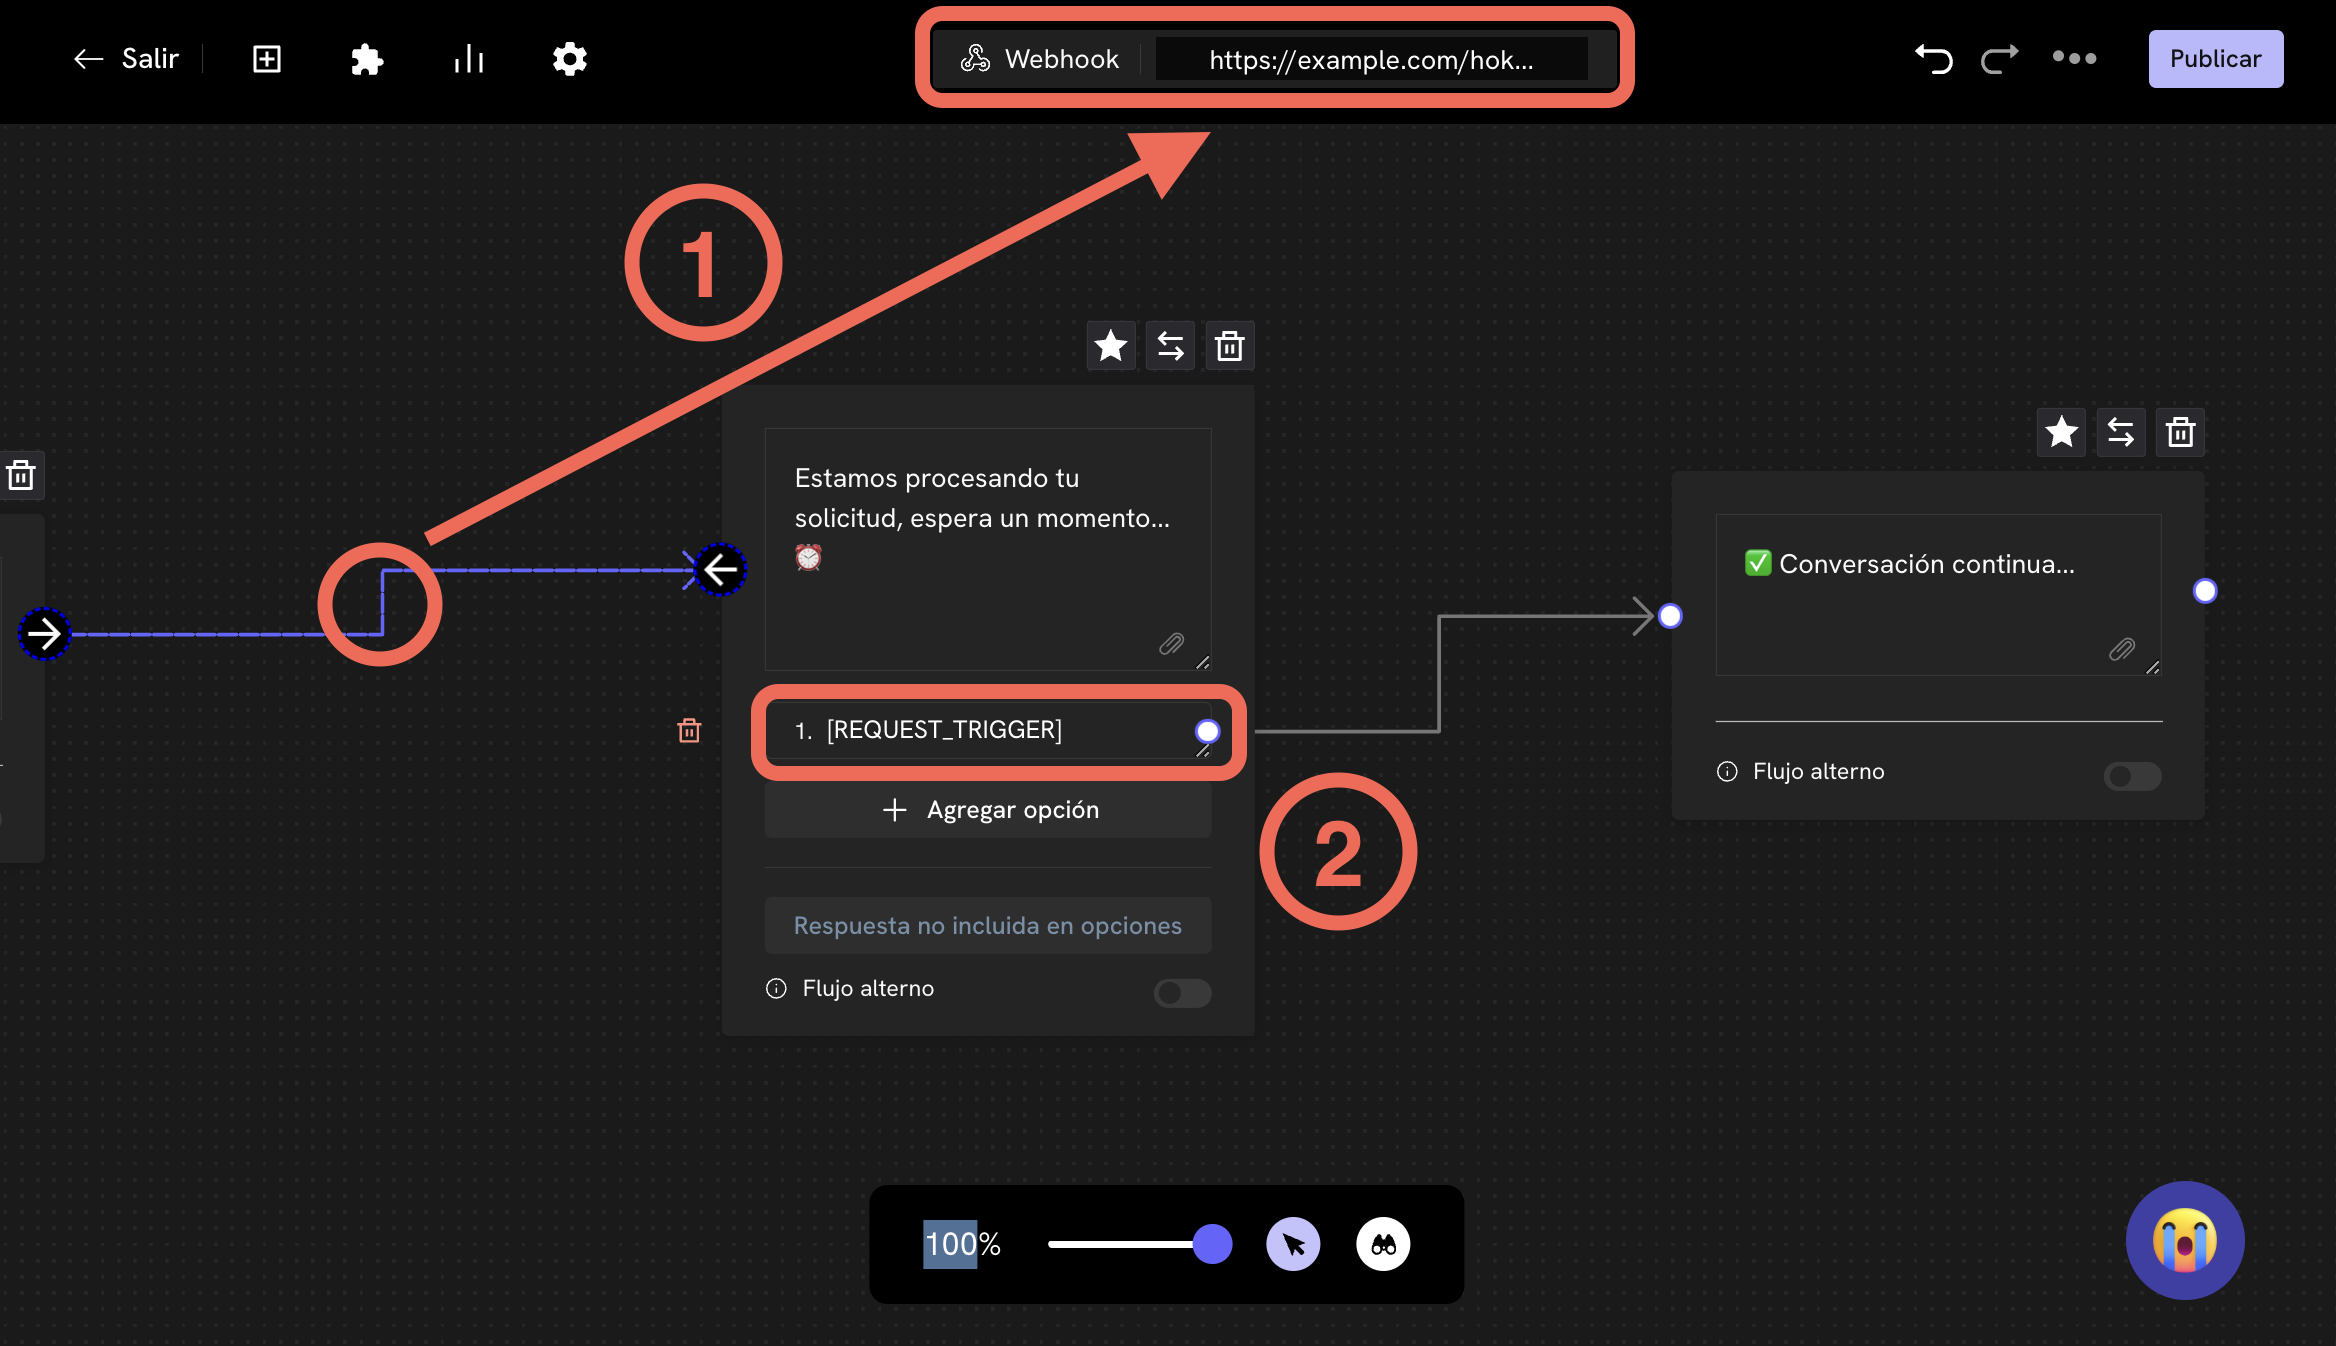
Task: Click the zoom slider handle
Action: 1212,1244
